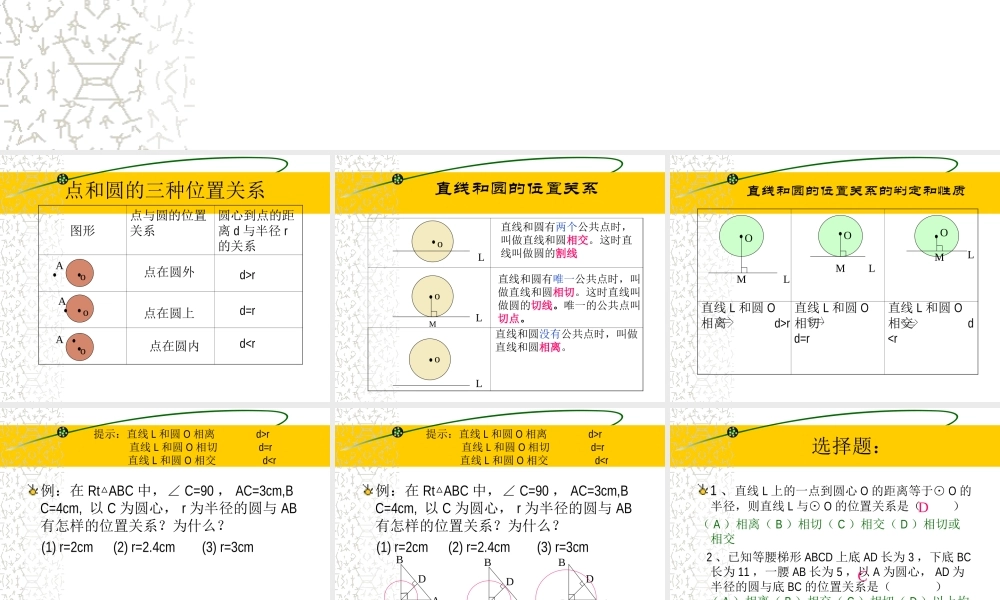Select the yellow circle above separate line L
This screenshot has height=600, width=1000.
pos(429,360)
